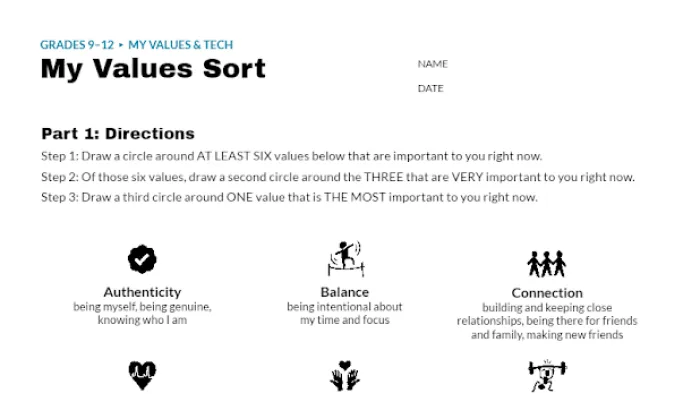Click the Step 3 instruction text

click(x=289, y=197)
